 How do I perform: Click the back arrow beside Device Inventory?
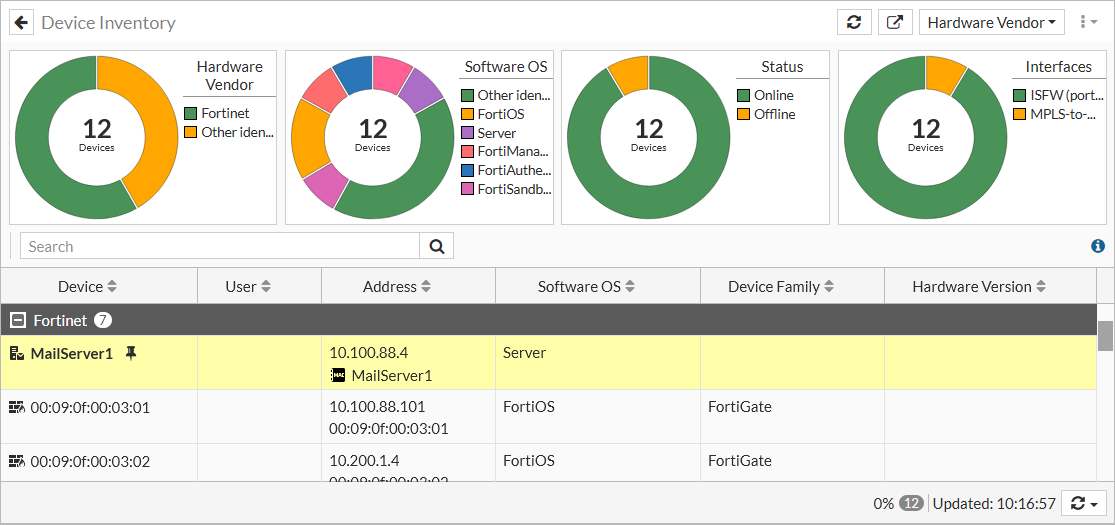click(x=21, y=22)
